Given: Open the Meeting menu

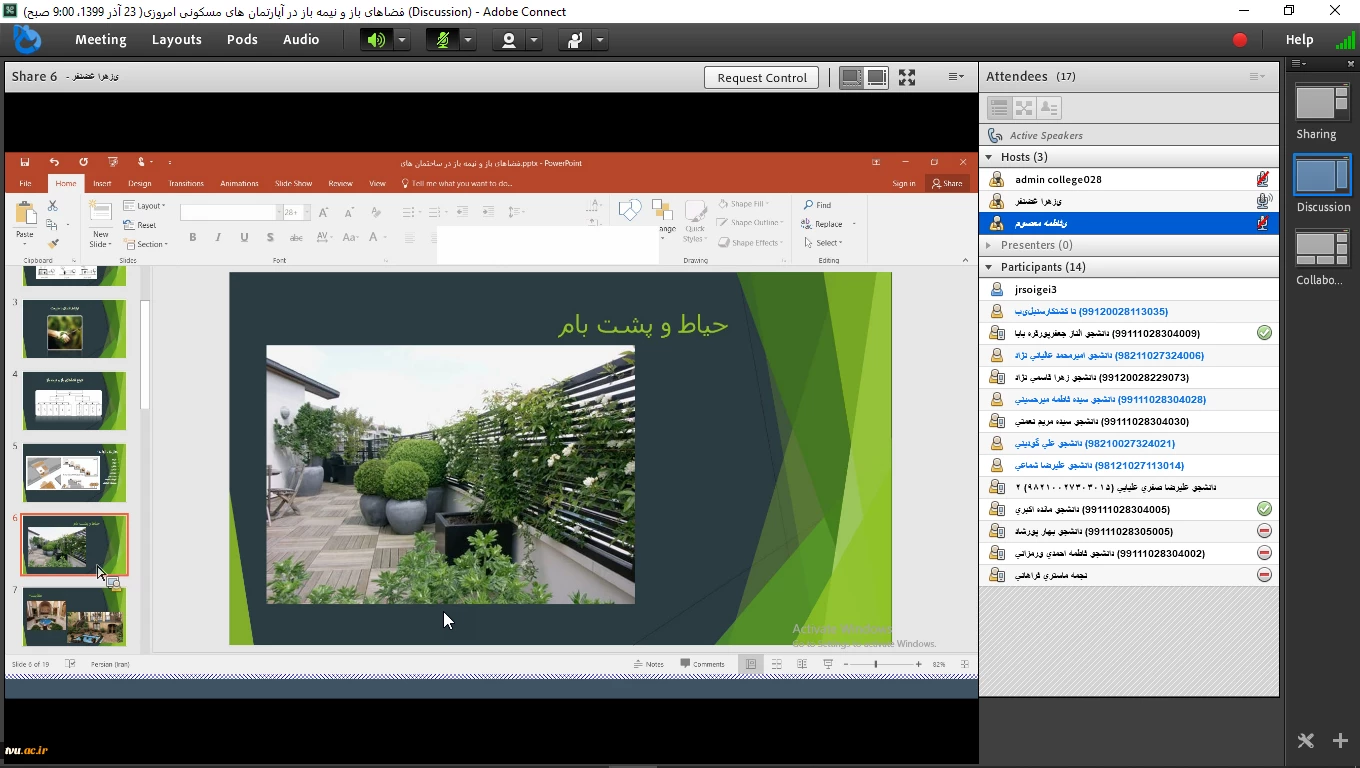Looking at the screenshot, I should point(100,40).
